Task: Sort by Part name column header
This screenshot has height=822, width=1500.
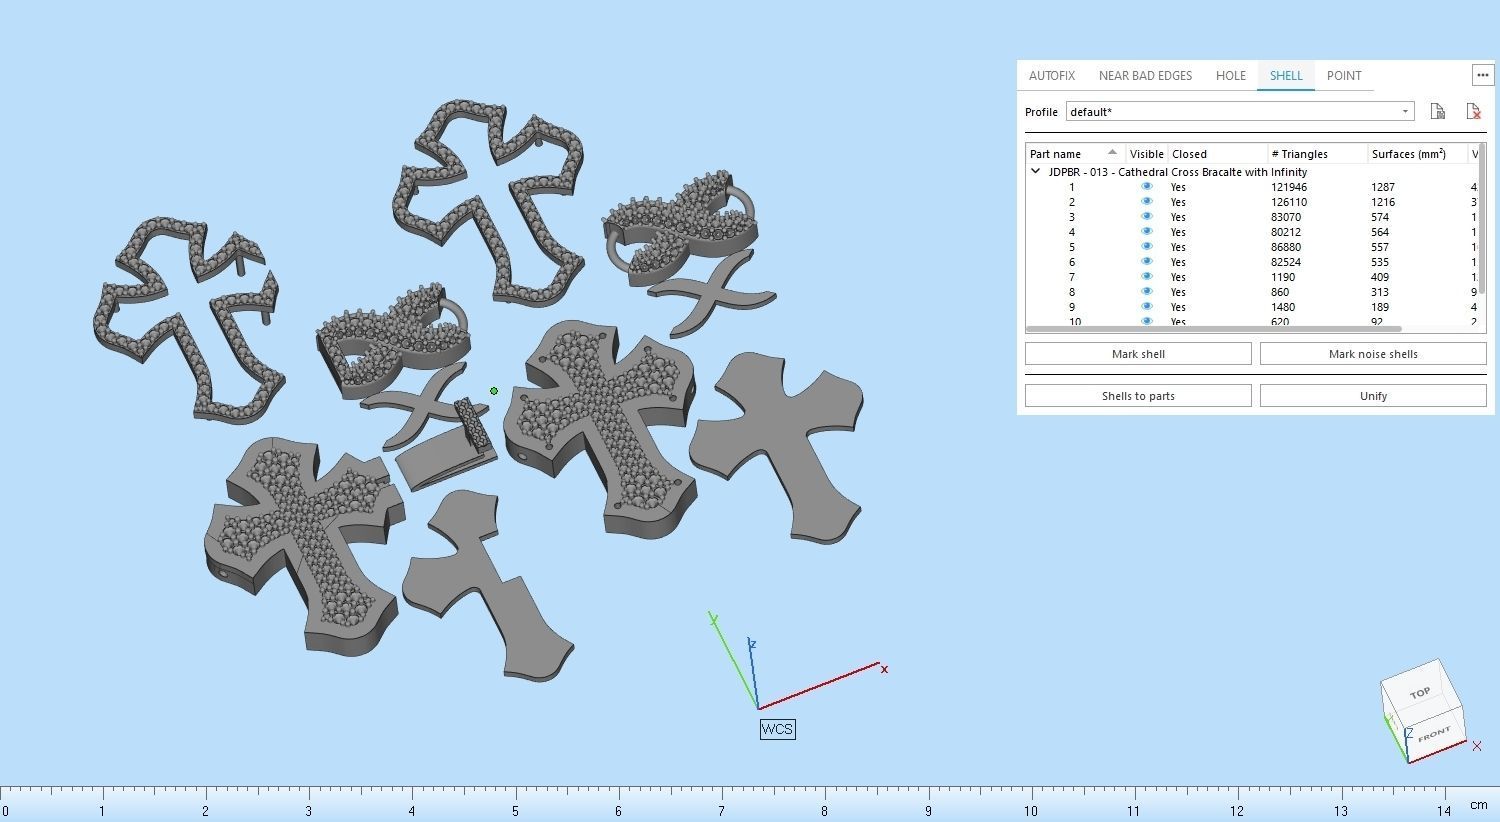Action: (x=1075, y=154)
